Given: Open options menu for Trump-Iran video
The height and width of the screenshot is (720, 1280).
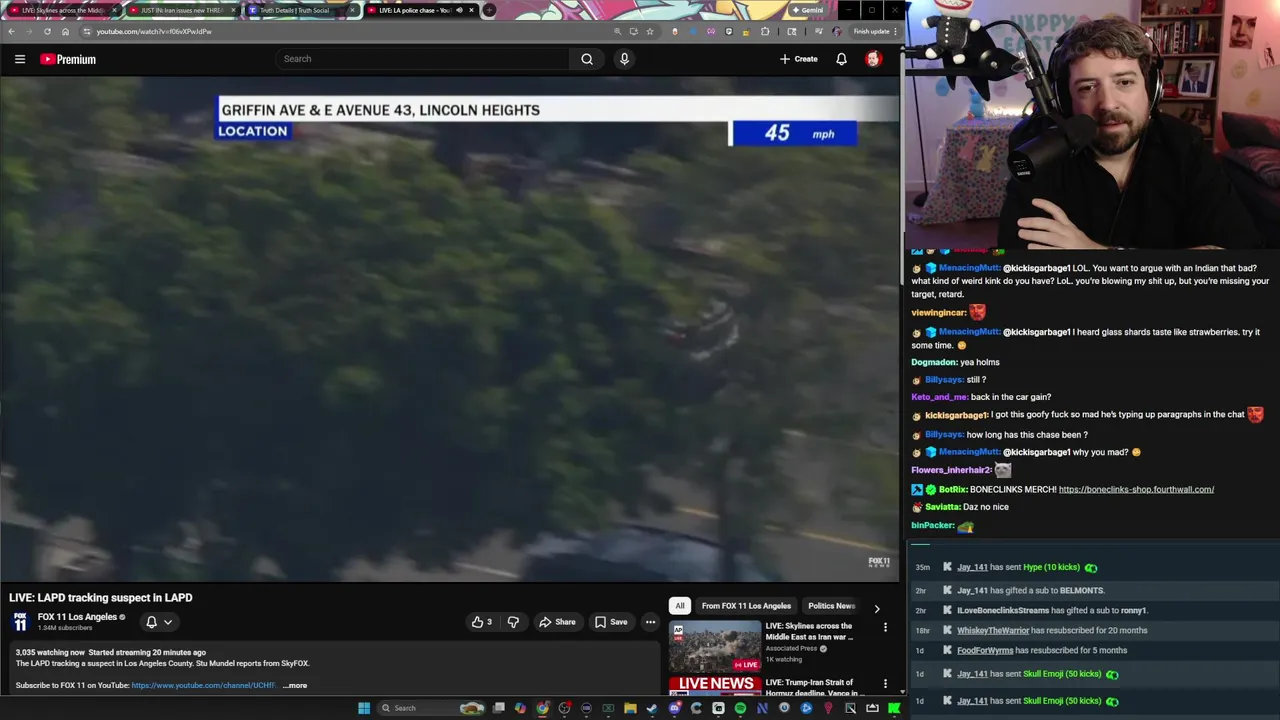Looking at the screenshot, I should tap(885, 684).
